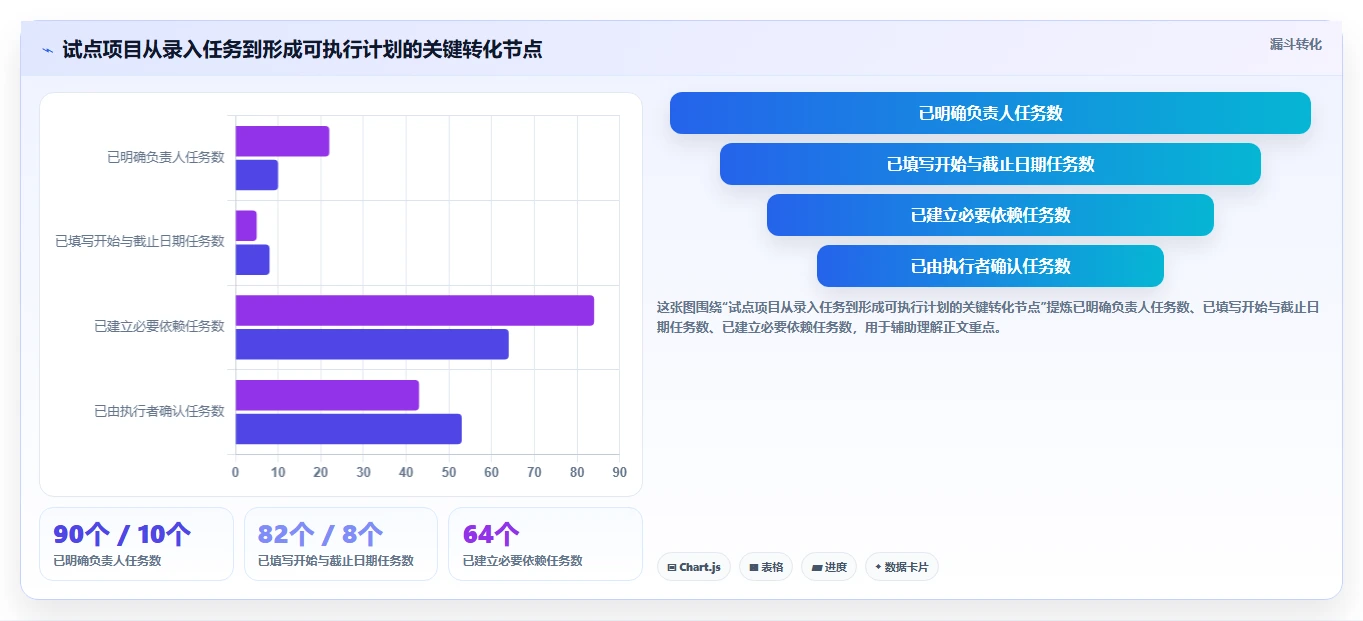This screenshot has height=621, width=1363.
Task: Select the 已明确负责人任务数 funnel stage
Action: [x=990, y=113]
